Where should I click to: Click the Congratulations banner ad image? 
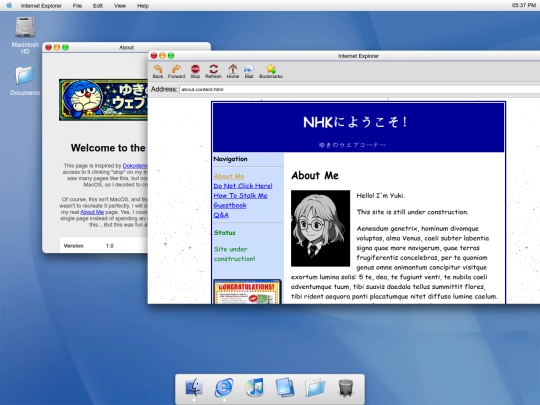(x=247, y=292)
